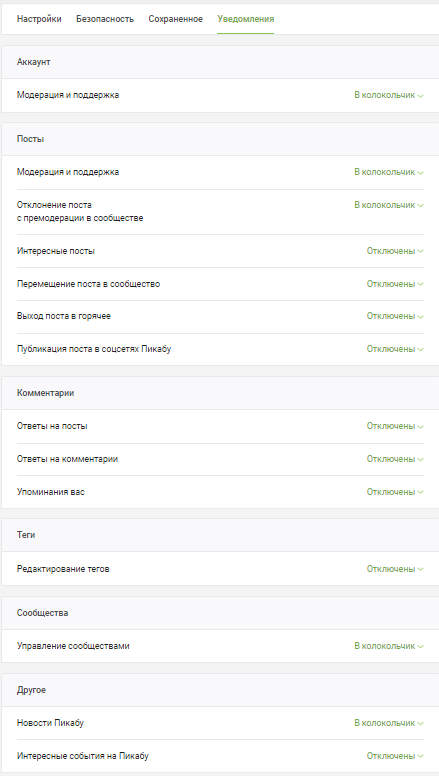
Task: Open Редактирование тегов dropdown
Action: [x=395, y=569]
